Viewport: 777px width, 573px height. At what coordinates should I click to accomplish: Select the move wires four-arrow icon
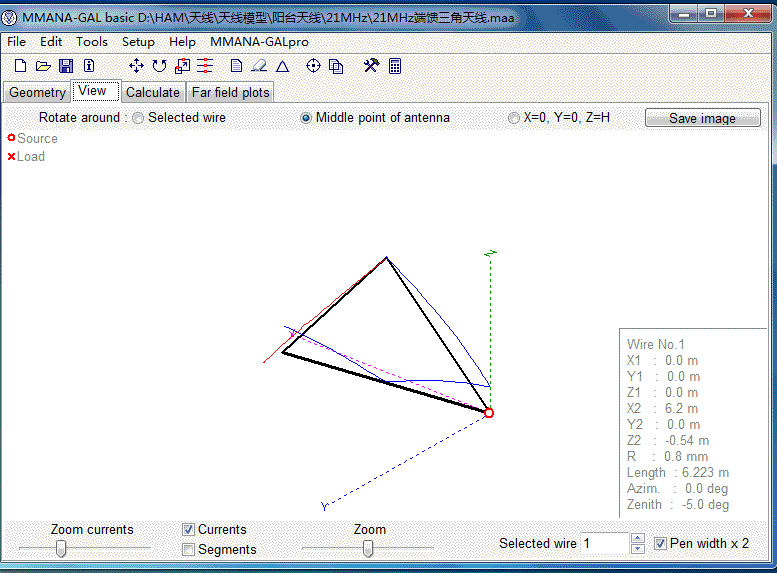pos(136,66)
